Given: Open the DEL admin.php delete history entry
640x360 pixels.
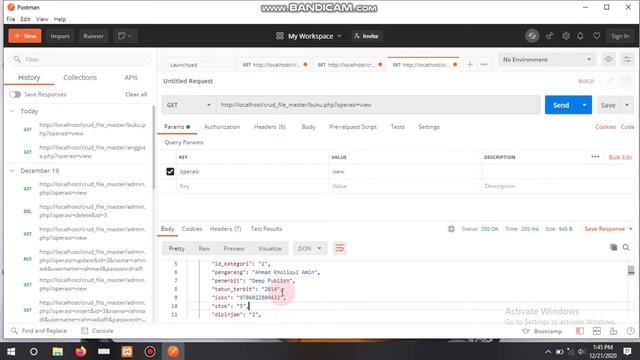Looking at the screenshot, I should [92, 211].
